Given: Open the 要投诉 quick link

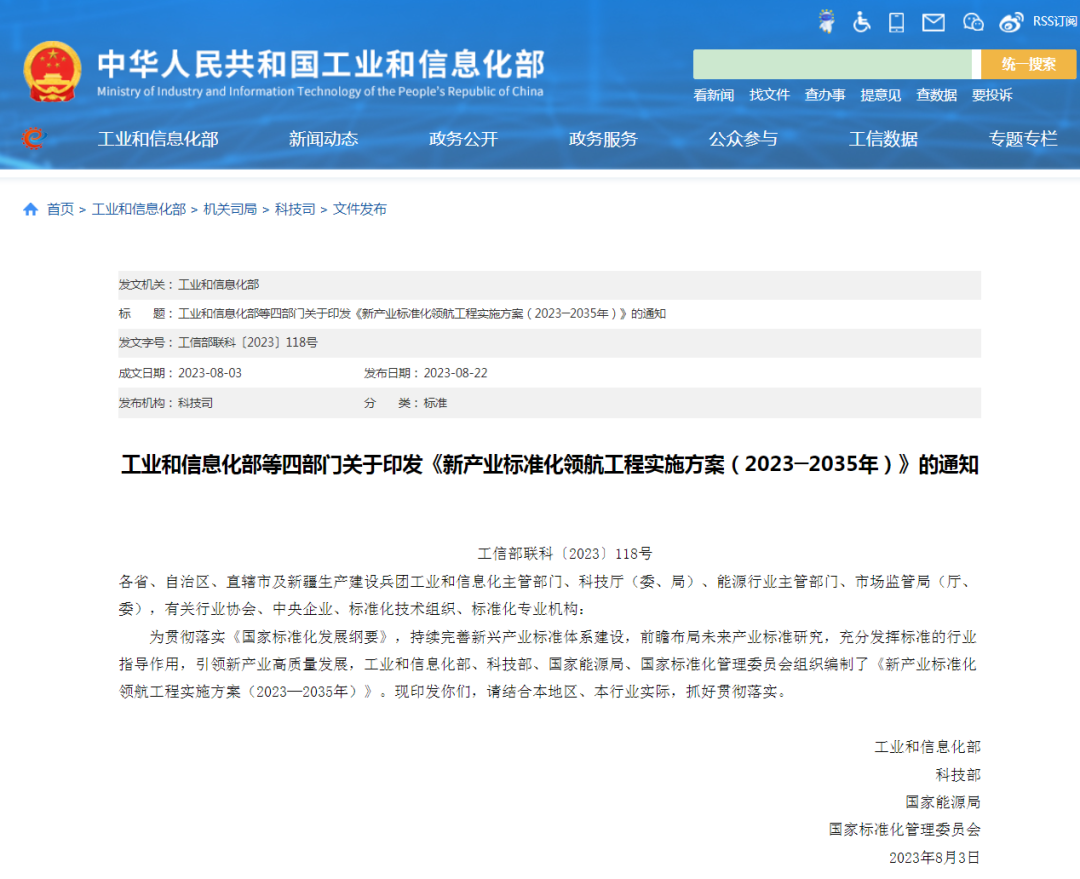Looking at the screenshot, I should [991, 95].
